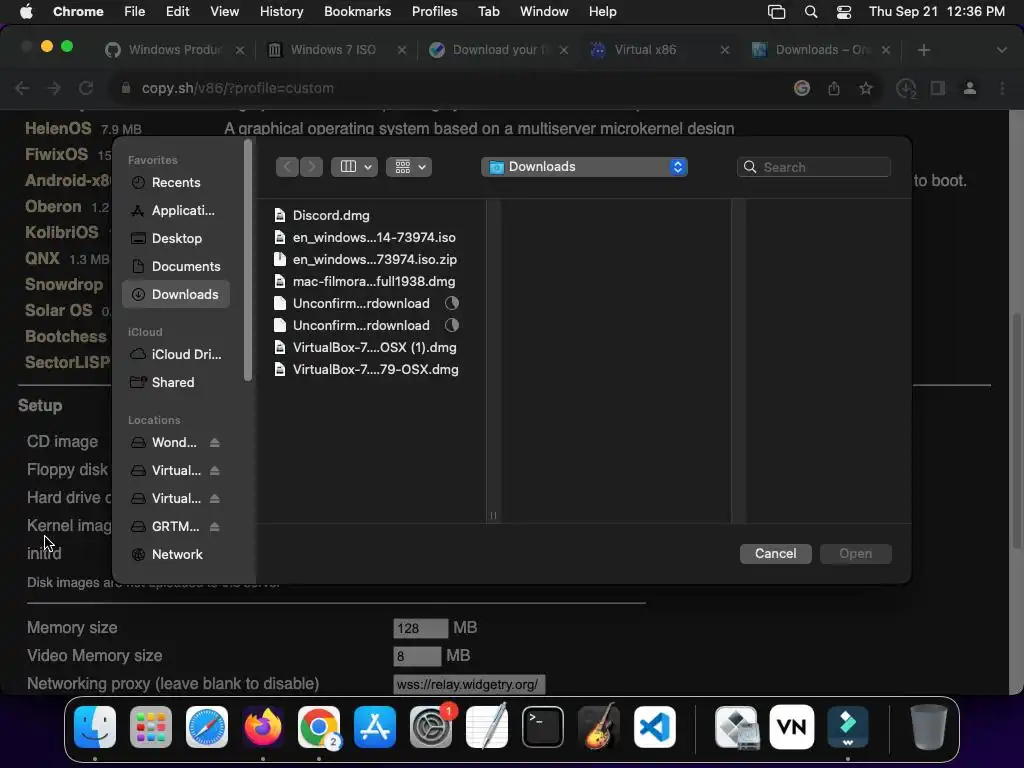Screen dimensions: 1024x768
Task: Open the Edit menu
Action: click(x=177, y=12)
